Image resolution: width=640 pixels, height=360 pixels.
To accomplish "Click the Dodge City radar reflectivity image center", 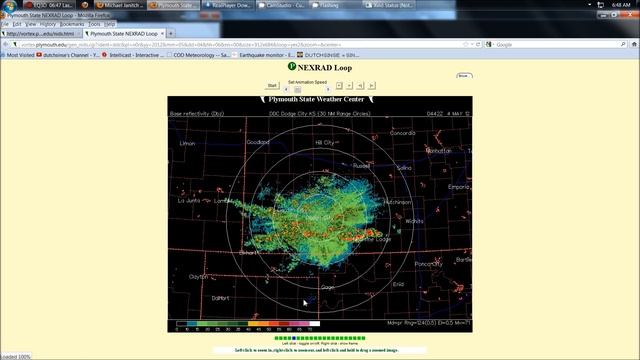I will click(x=320, y=218).
